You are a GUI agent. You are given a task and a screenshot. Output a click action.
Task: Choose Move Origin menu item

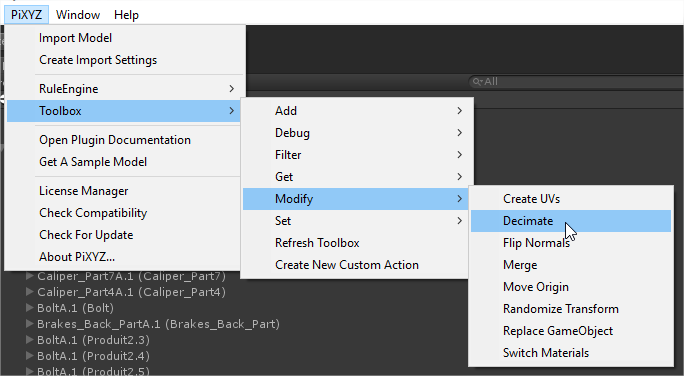[571, 287]
